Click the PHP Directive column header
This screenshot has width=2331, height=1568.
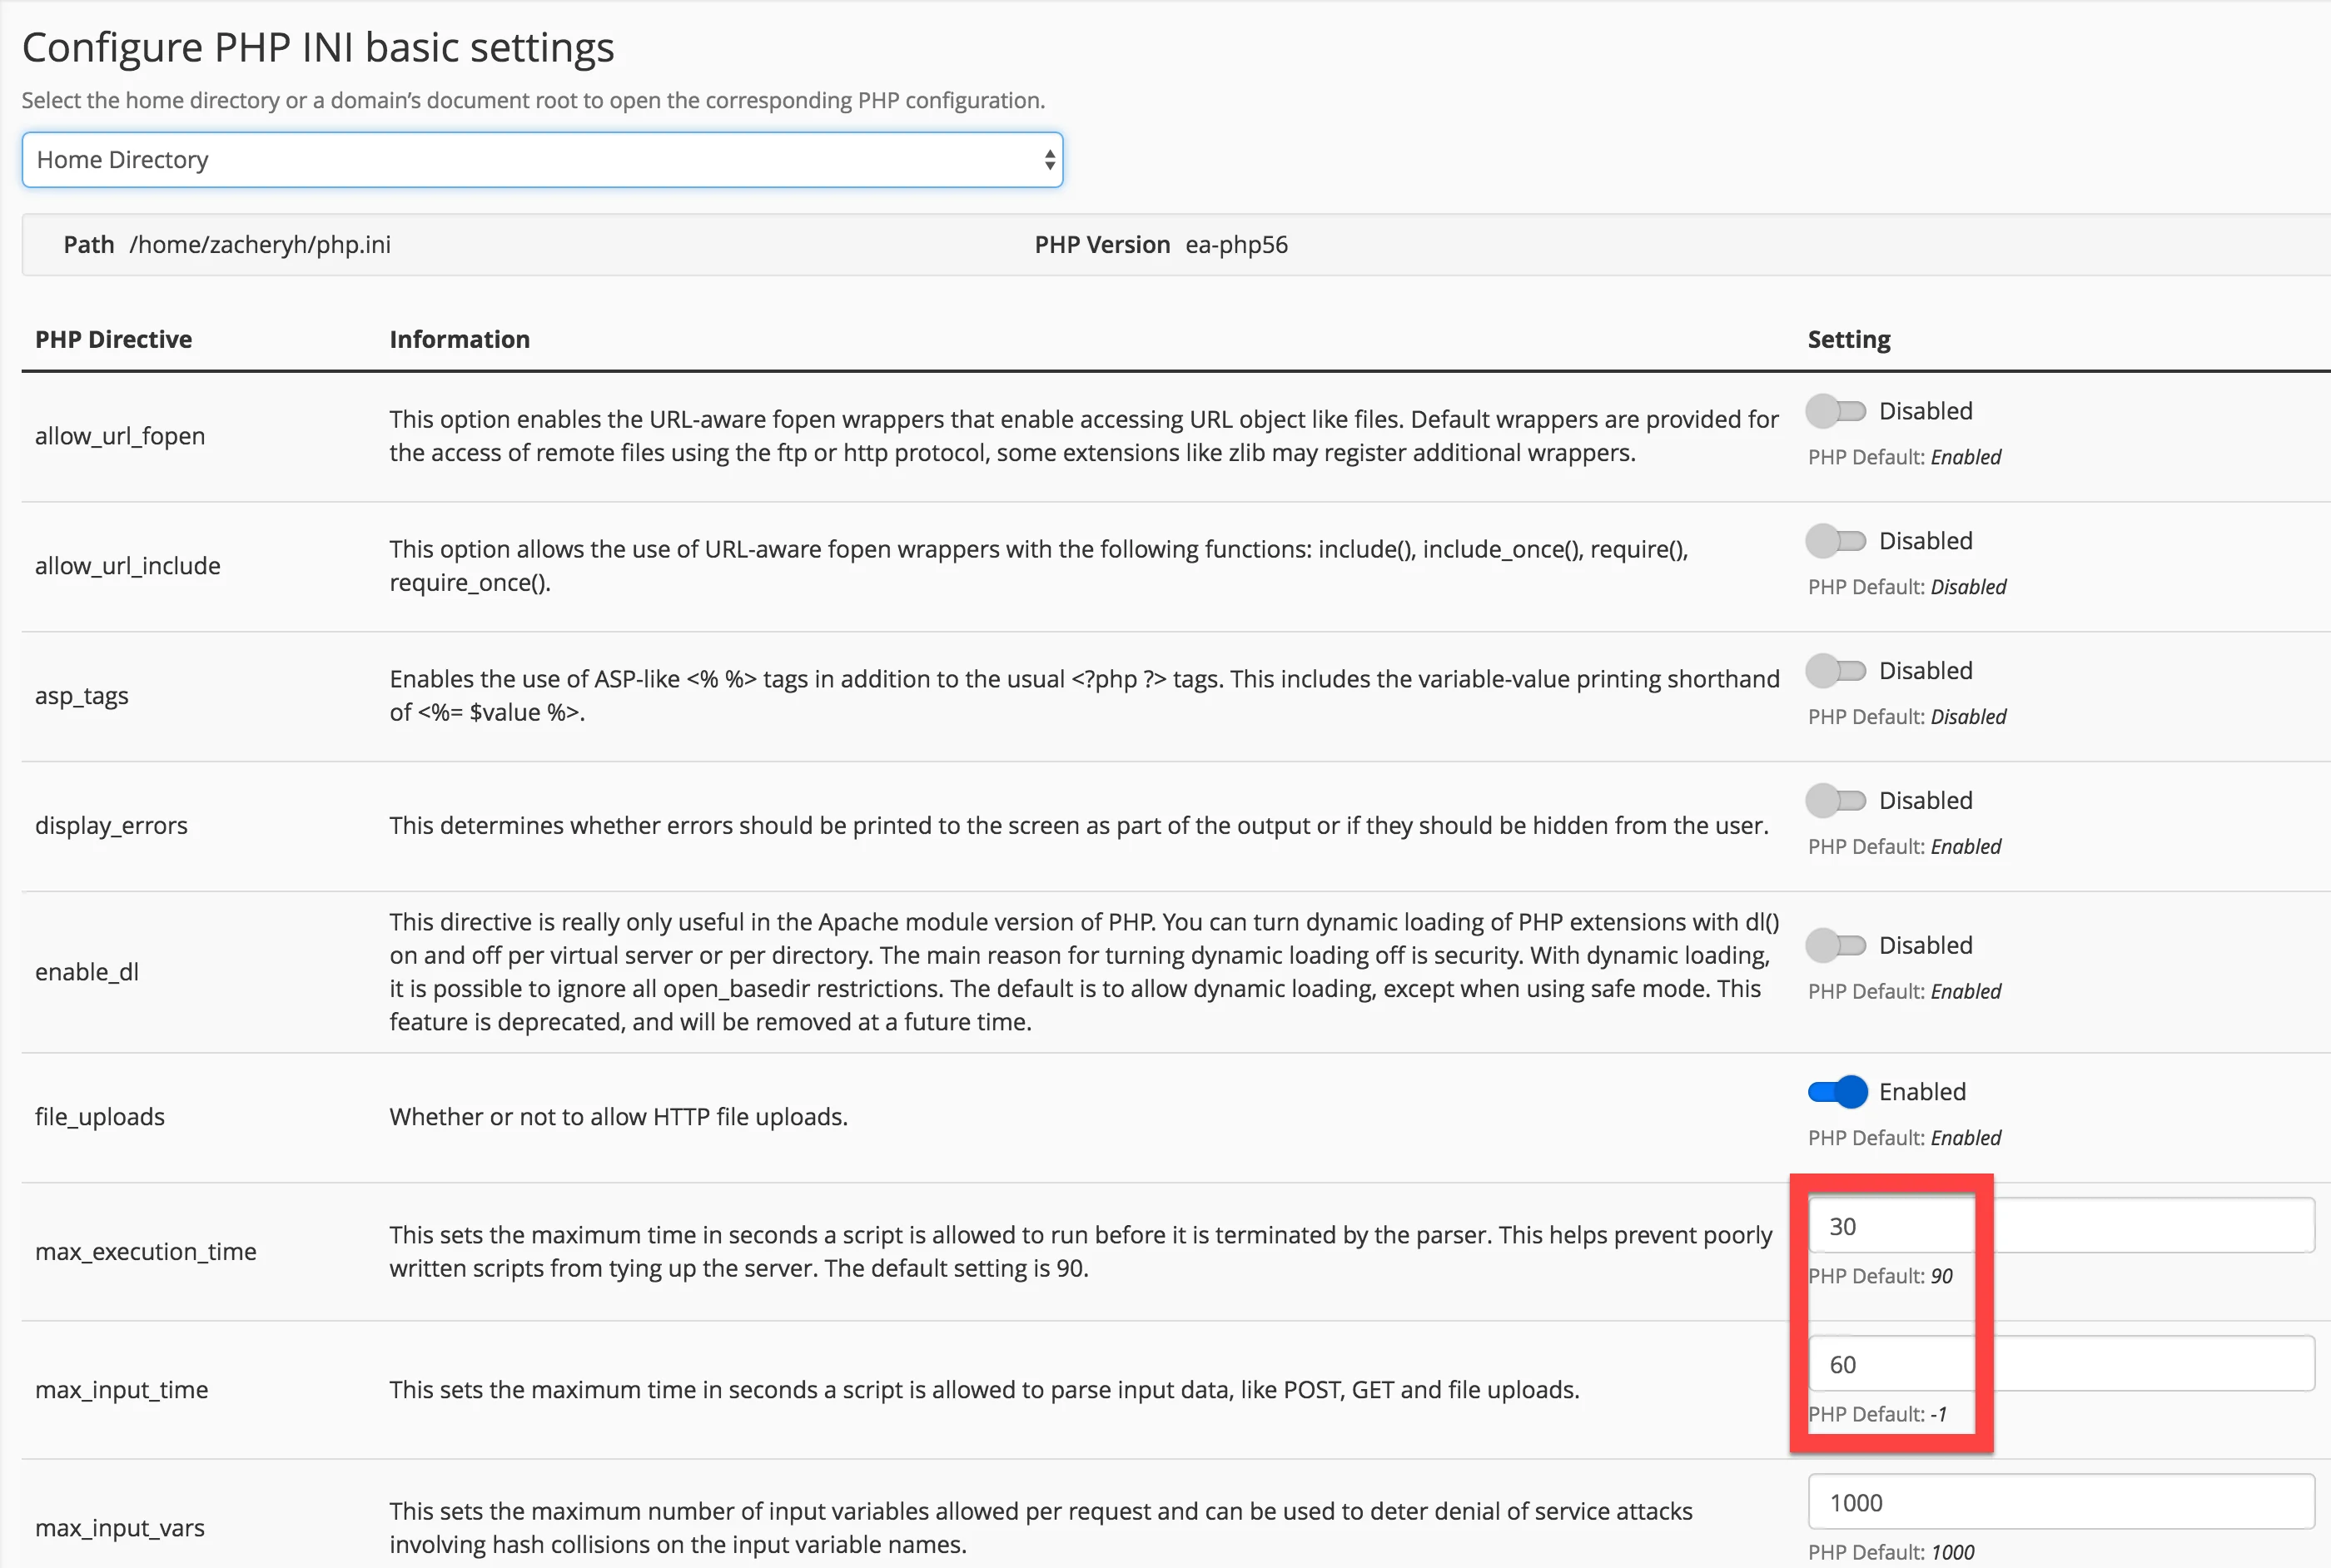(x=116, y=340)
